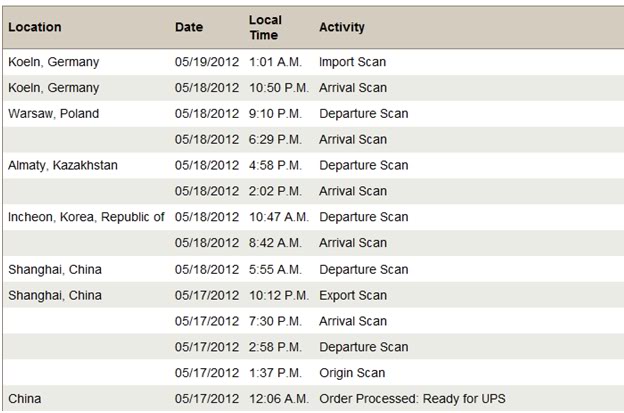Click the 8:42 A.M. time cell
This screenshot has height=413, width=624.
point(275,243)
